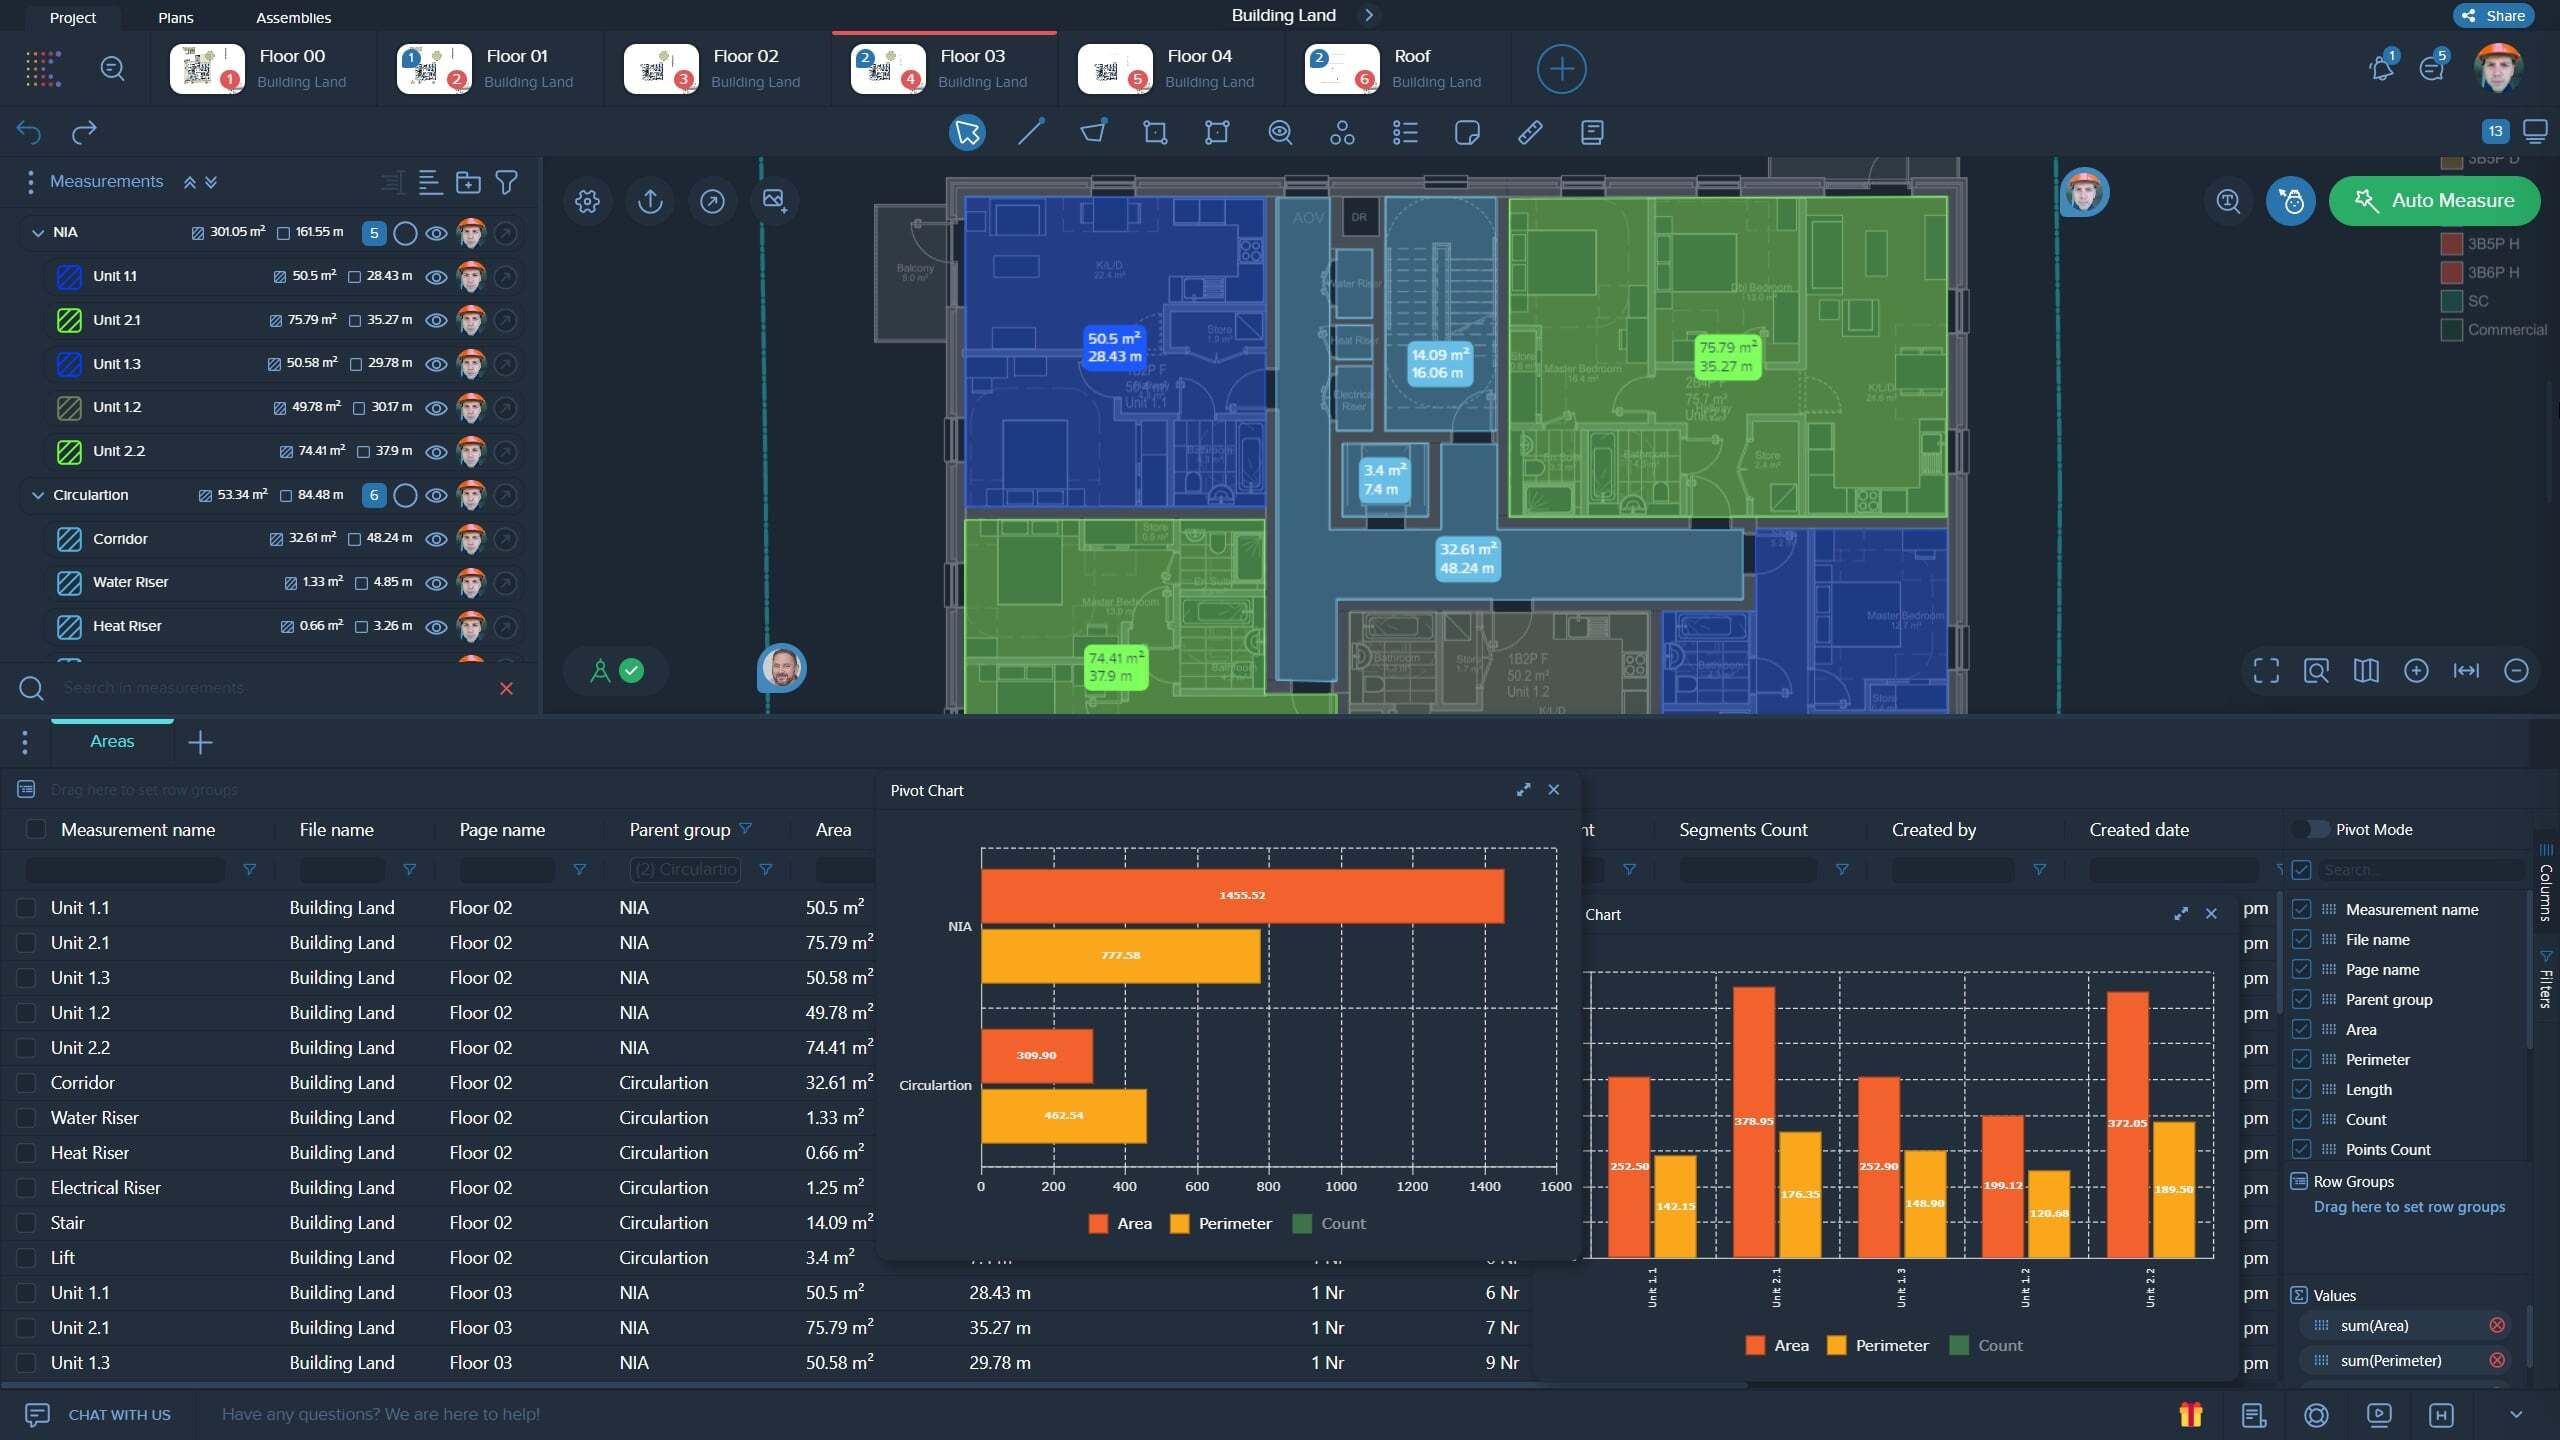
Task: Select the line measurement tool
Action: tap(1028, 132)
